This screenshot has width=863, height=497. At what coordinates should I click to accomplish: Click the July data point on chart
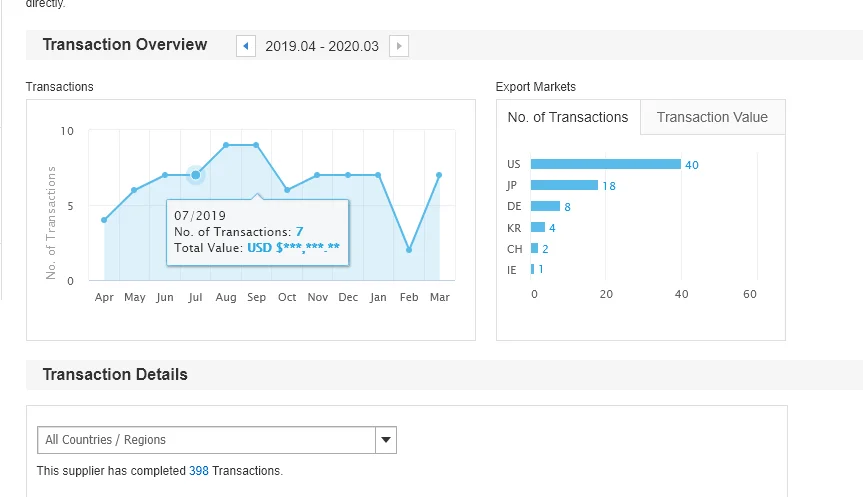196,175
